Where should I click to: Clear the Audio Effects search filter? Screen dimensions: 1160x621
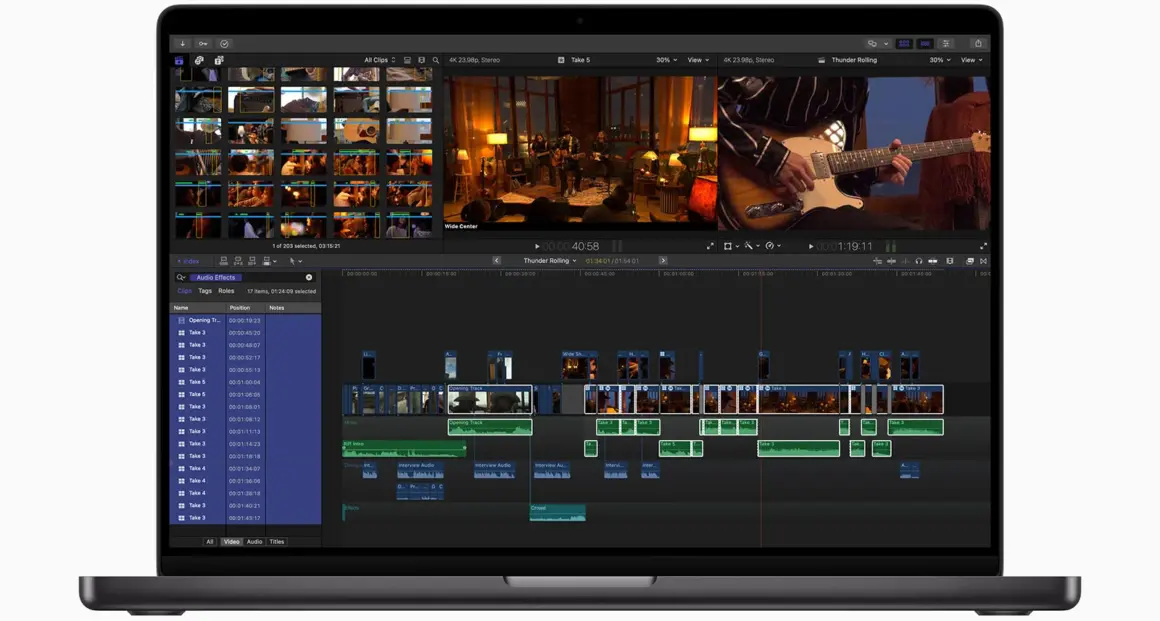[x=309, y=277]
